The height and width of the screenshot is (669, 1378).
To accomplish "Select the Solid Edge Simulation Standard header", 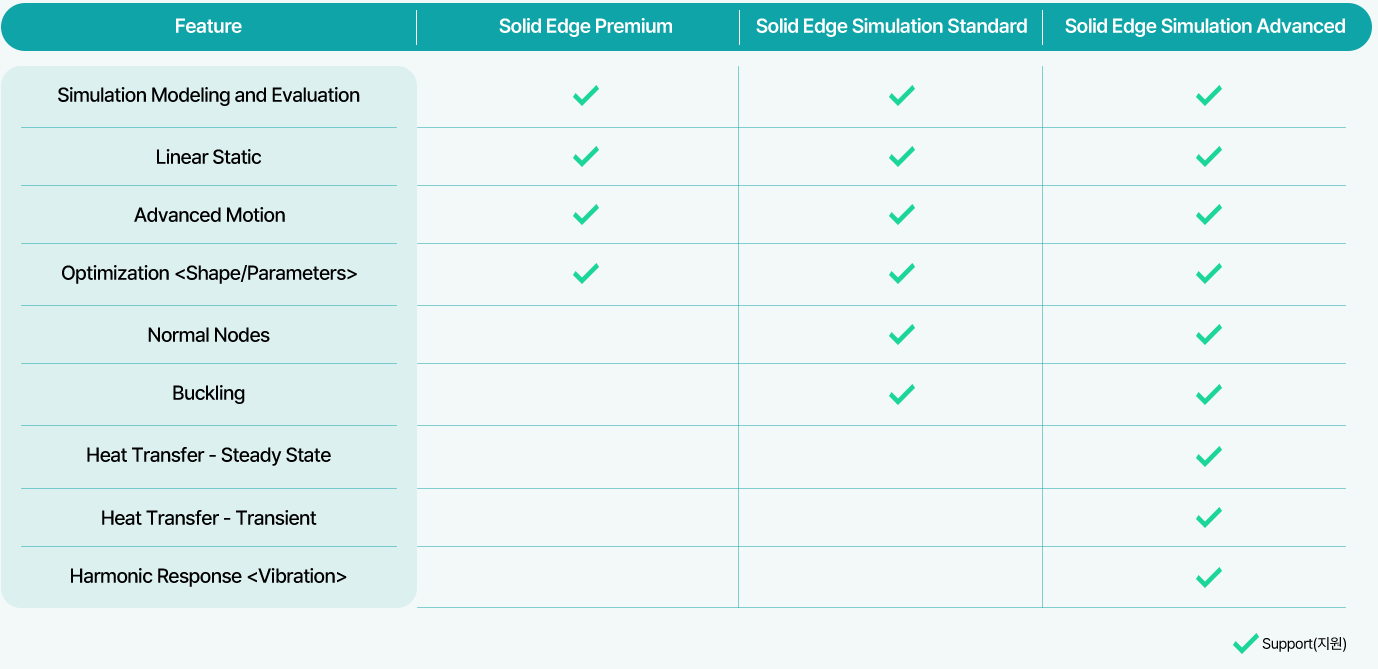I will click(891, 26).
